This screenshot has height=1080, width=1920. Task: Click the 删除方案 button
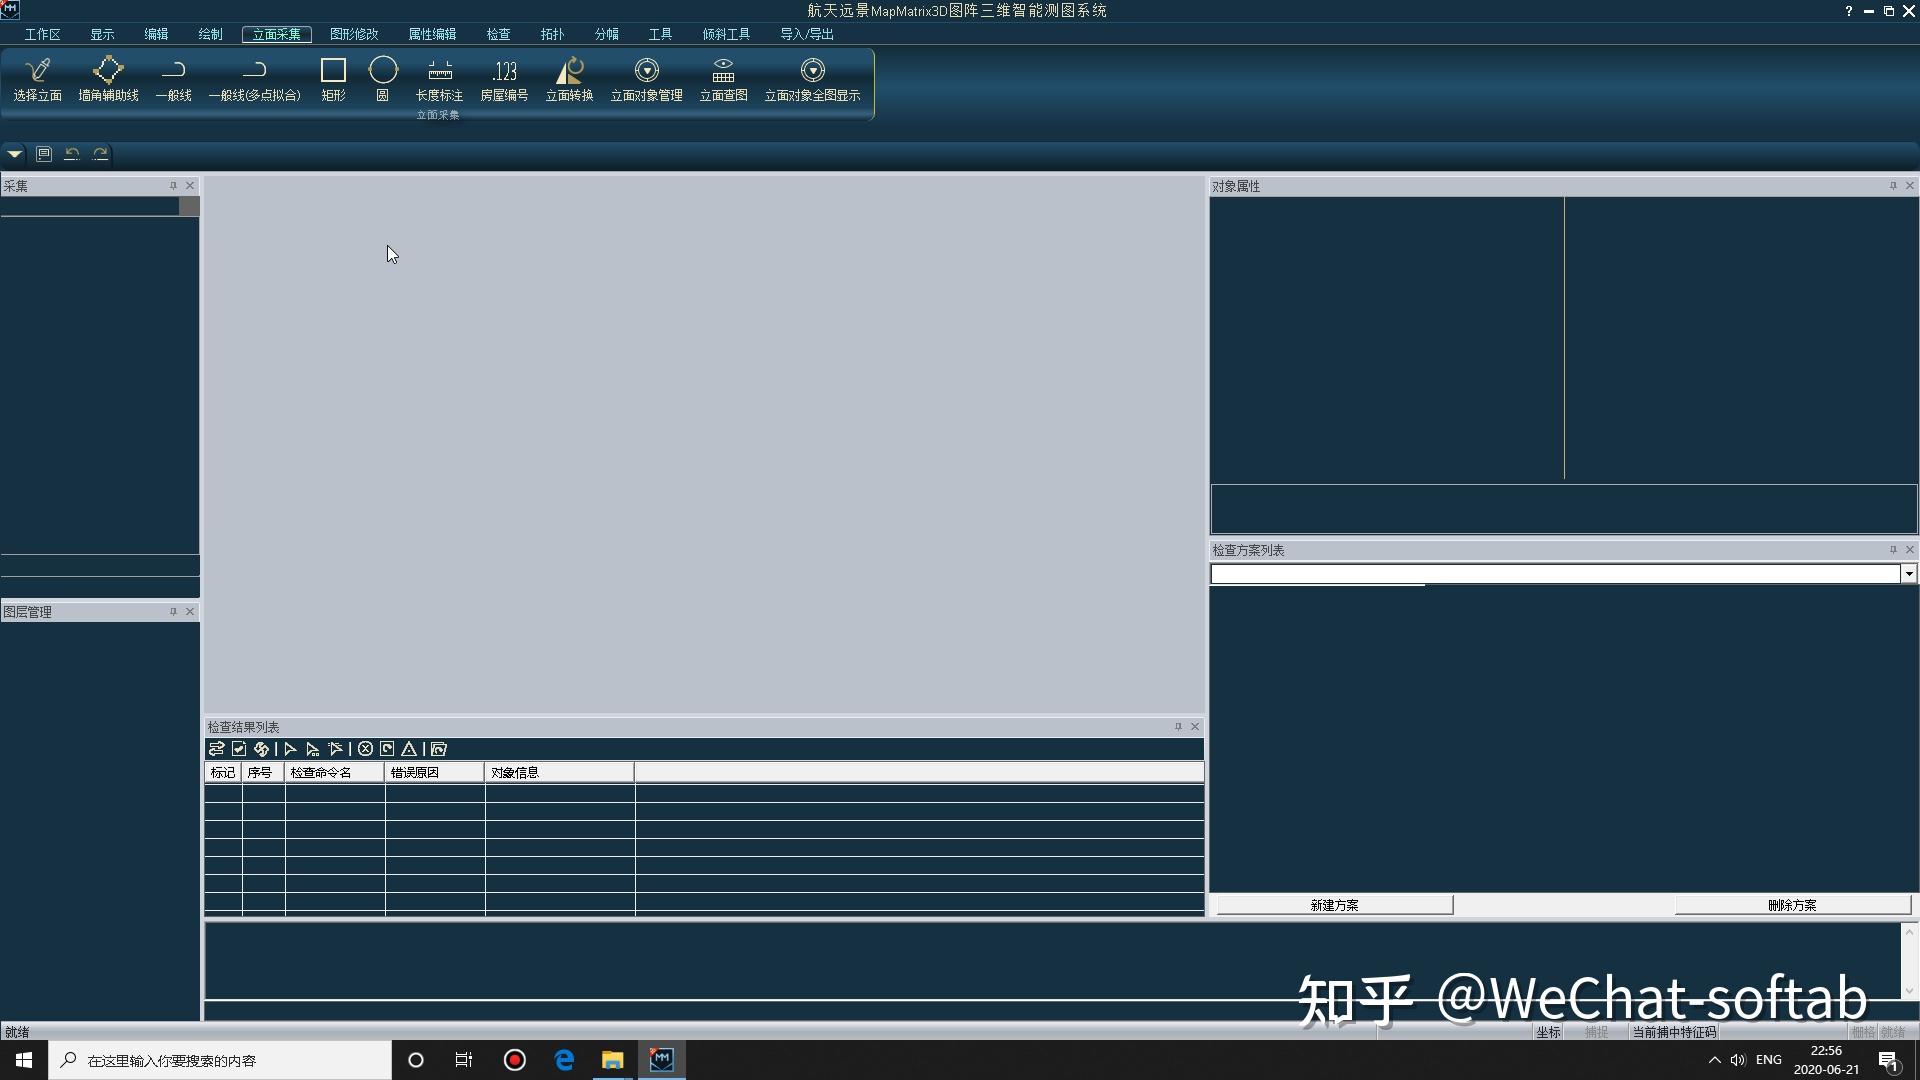[x=1791, y=905]
